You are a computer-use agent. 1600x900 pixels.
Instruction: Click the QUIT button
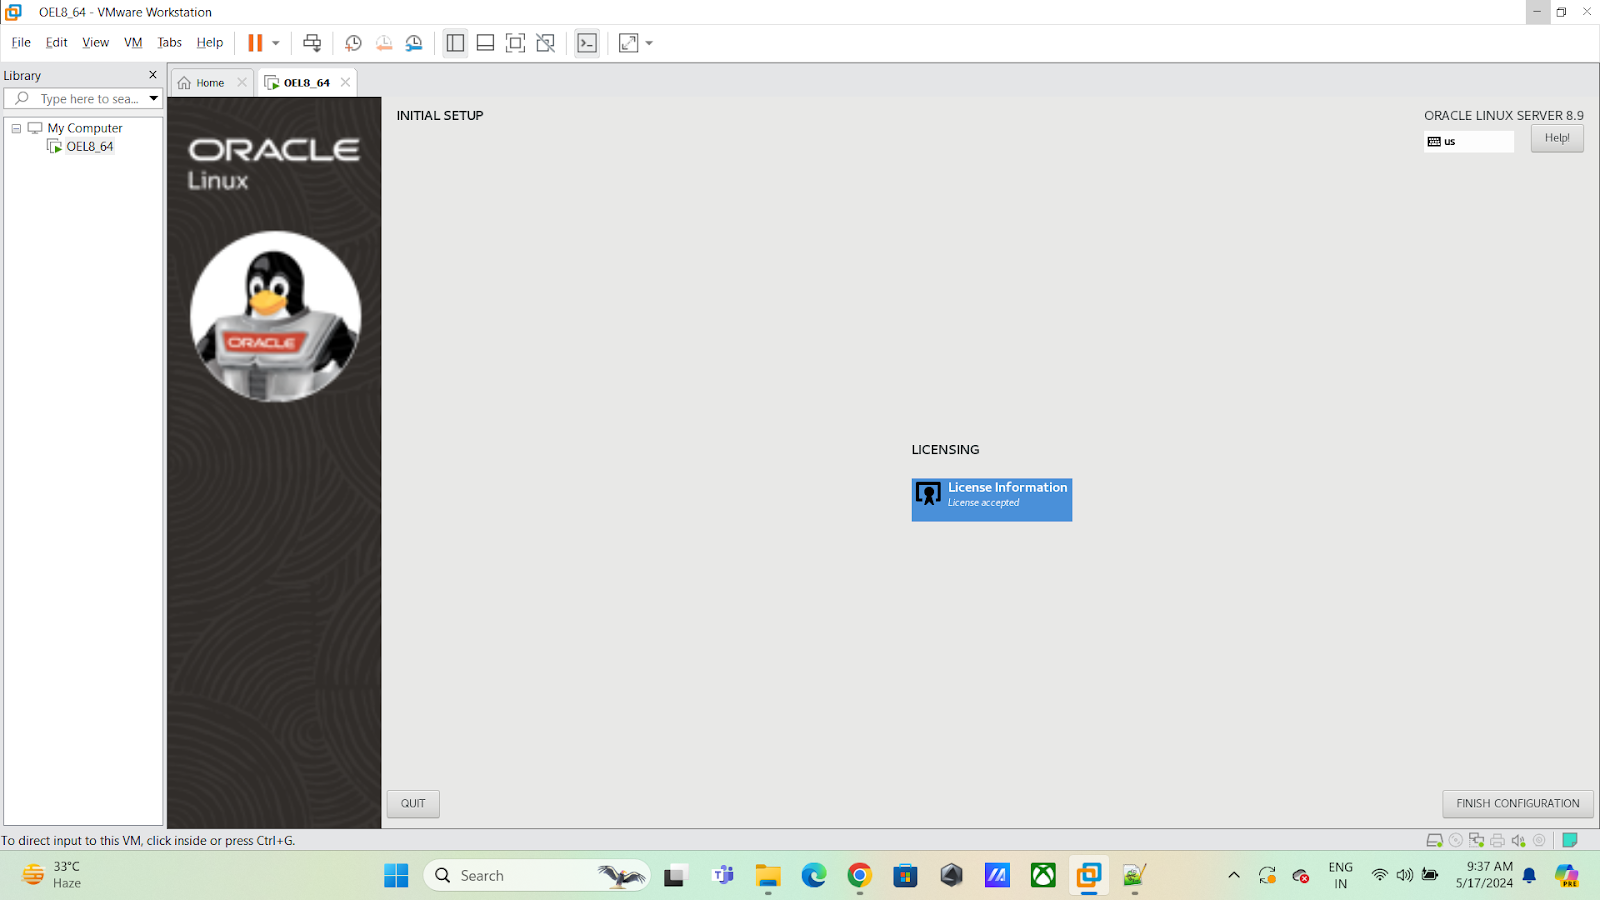pyautogui.click(x=413, y=804)
